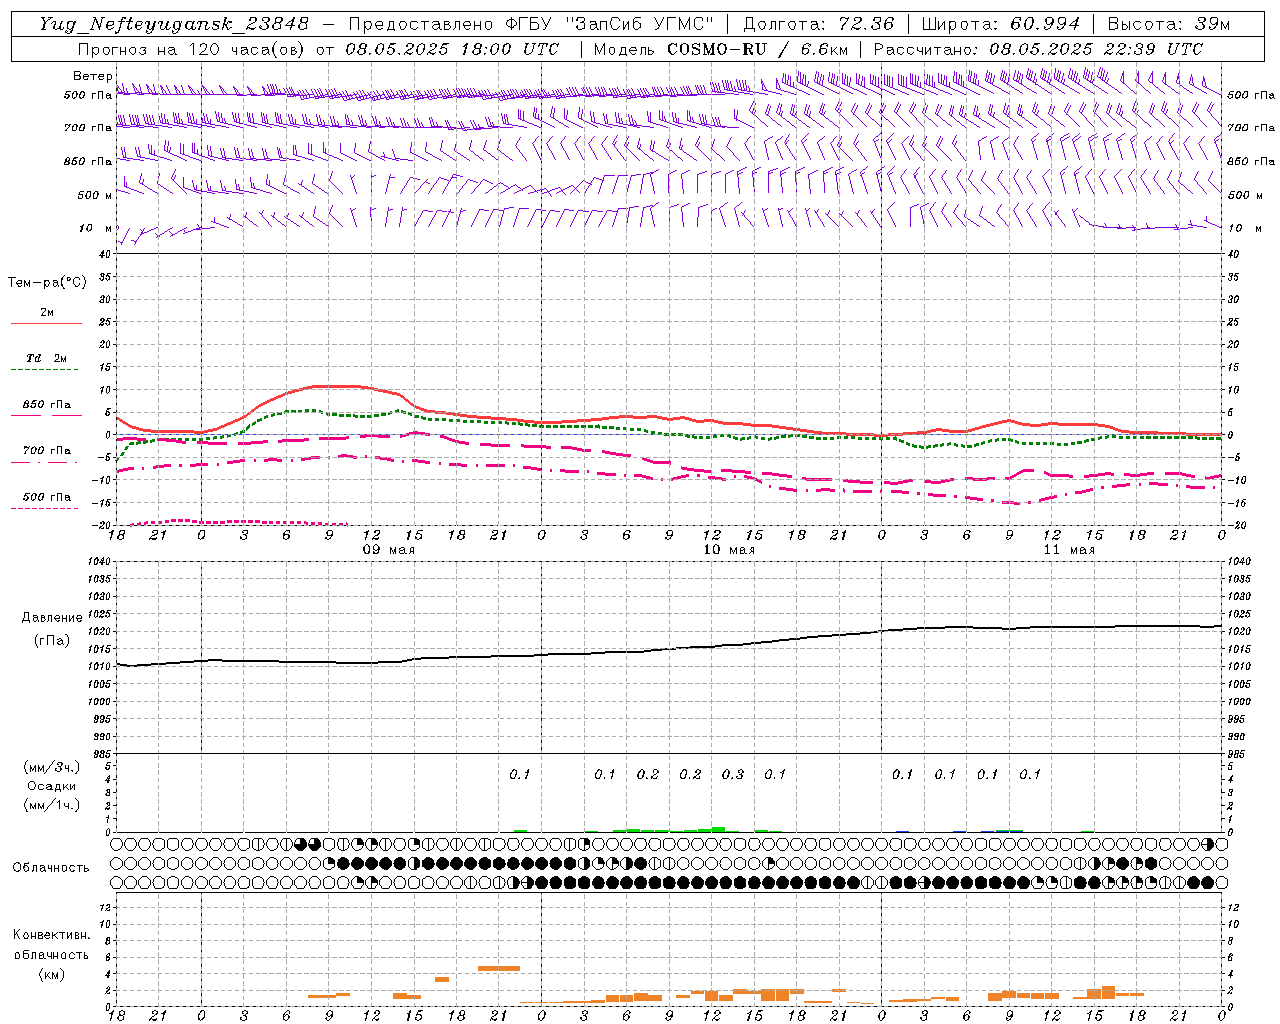Click the Рассчитано: 08.05.2025 22:39 UTC text

tap(1038, 49)
